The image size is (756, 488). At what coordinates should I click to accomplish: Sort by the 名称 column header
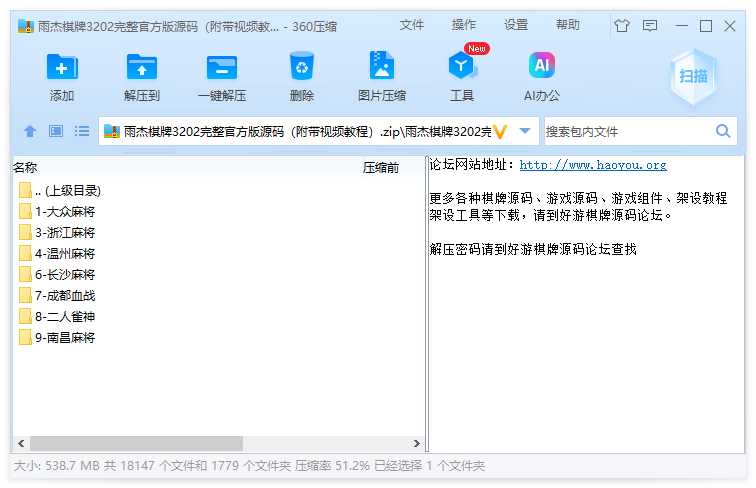pyautogui.click(x=25, y=167)
